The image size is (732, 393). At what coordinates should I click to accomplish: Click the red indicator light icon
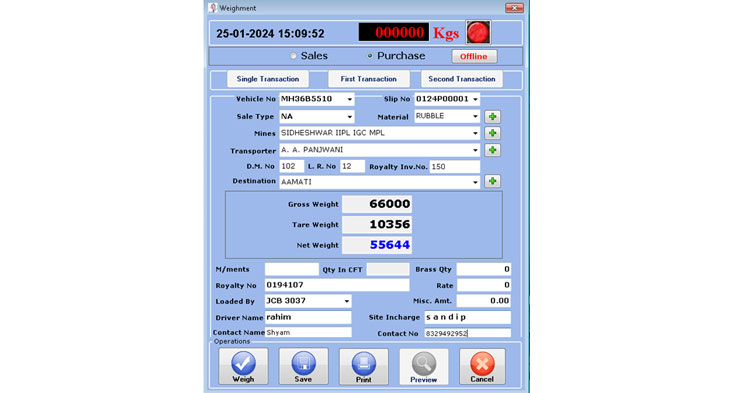[478, 32]
